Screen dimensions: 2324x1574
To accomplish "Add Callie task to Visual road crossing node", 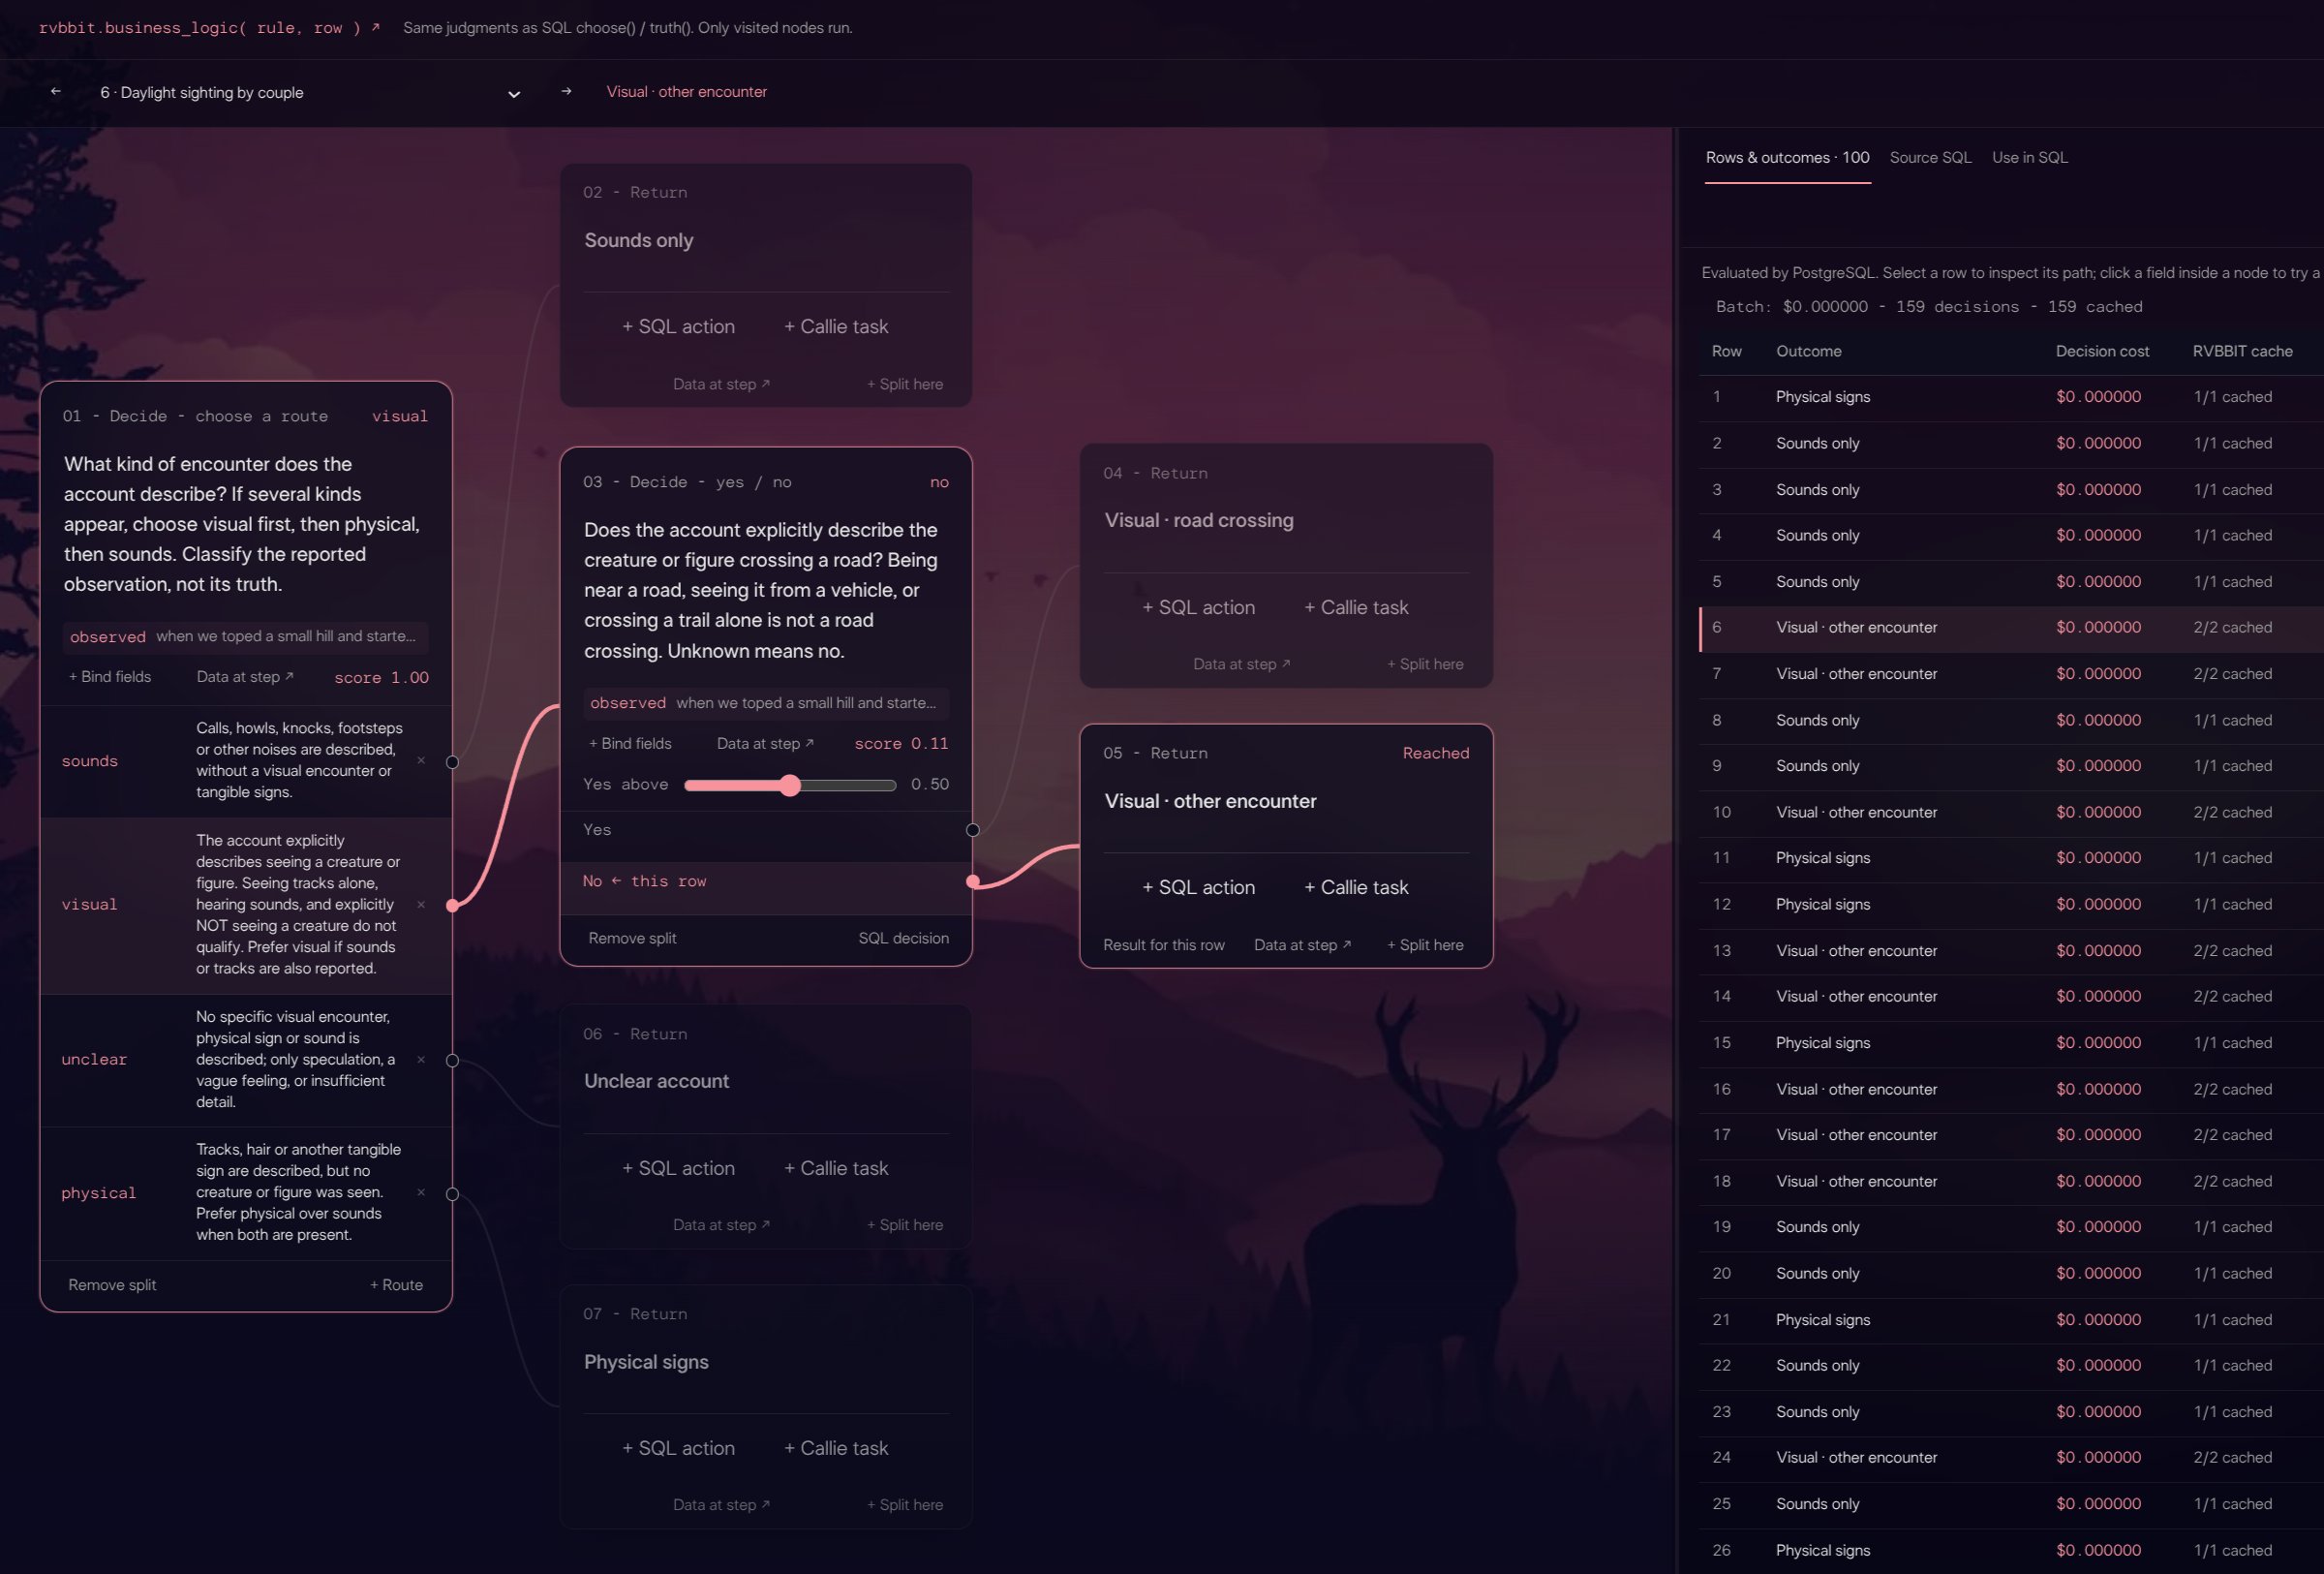I will pos(1356,608).
